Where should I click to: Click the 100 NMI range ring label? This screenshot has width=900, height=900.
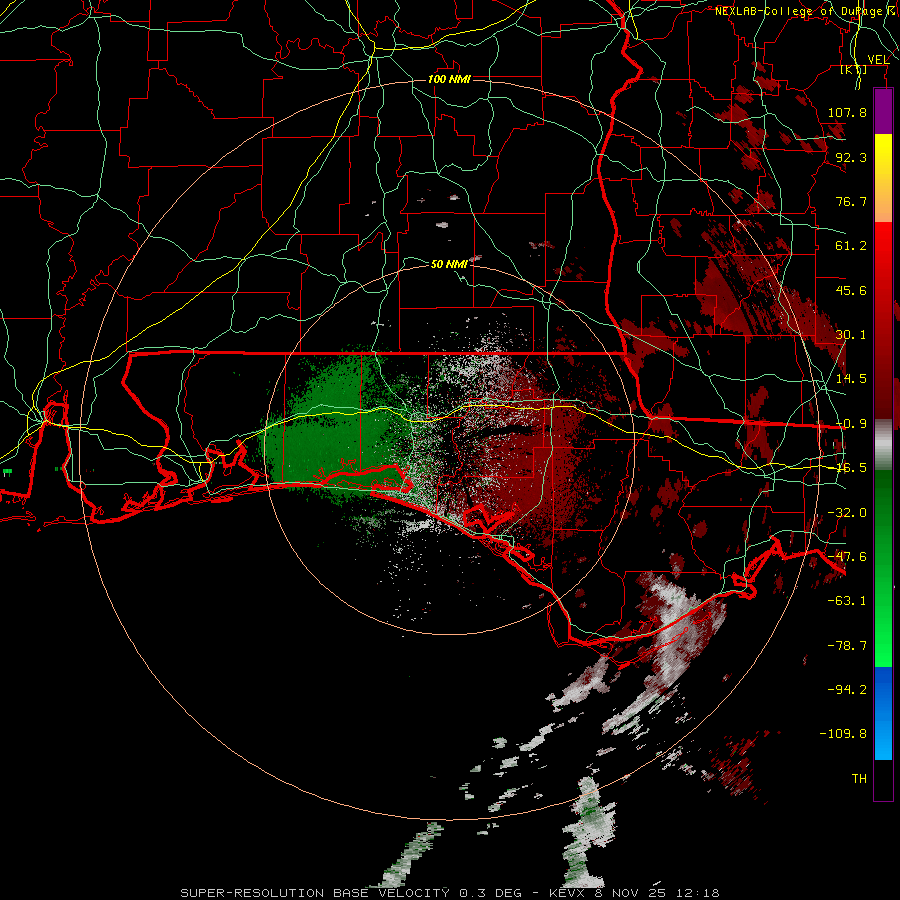[449, 79]
